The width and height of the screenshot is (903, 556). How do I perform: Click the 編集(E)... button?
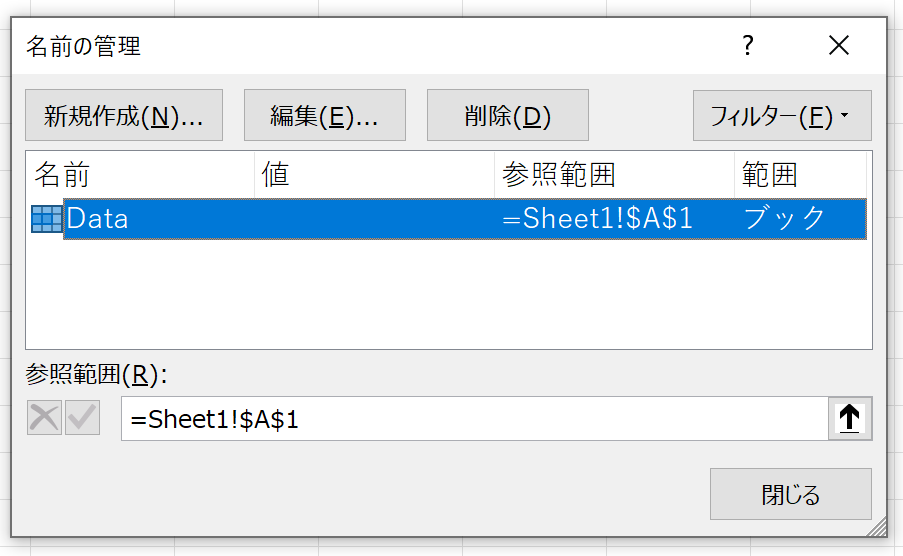[325, 115]
